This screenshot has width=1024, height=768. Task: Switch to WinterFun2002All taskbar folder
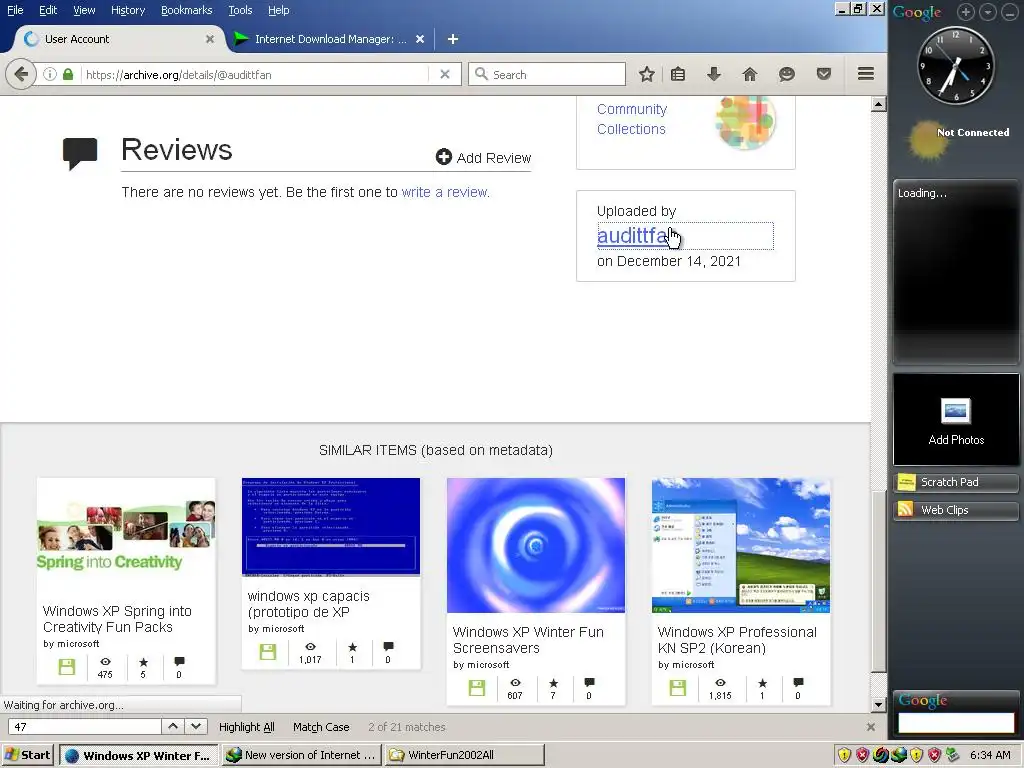tap(464, 755)
